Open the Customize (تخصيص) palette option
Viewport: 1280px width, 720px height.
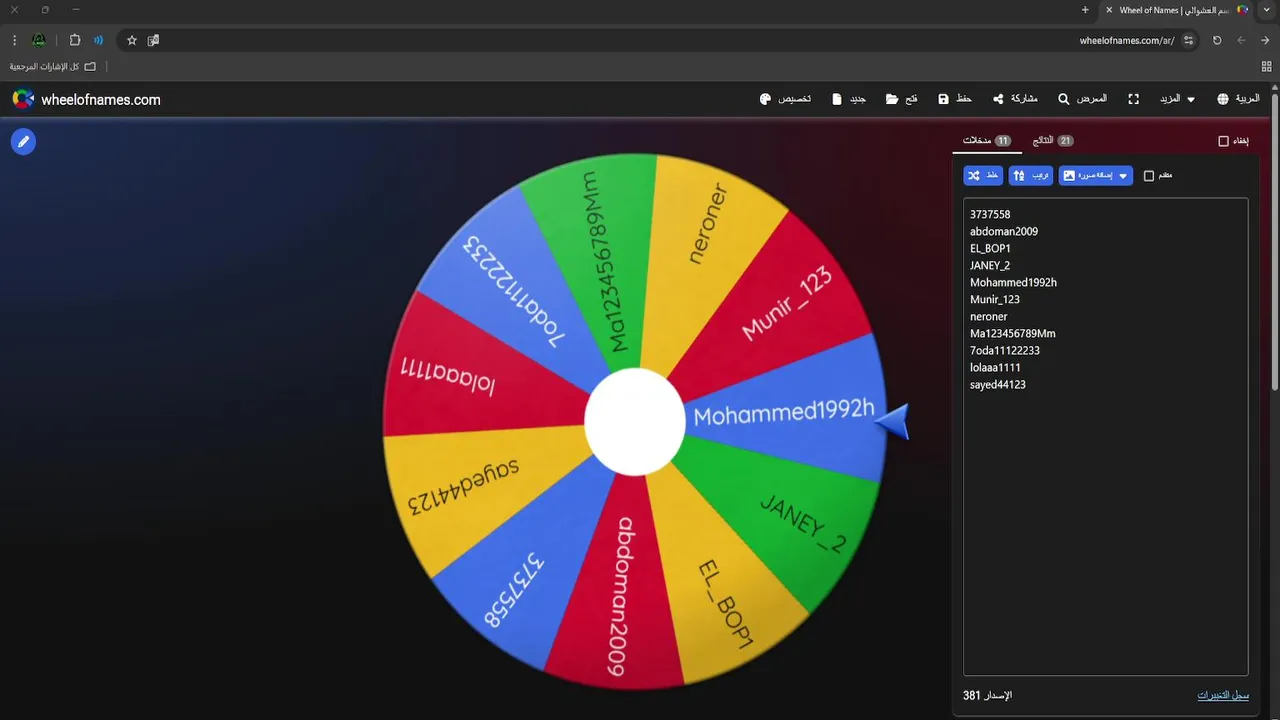pos(785,99)
